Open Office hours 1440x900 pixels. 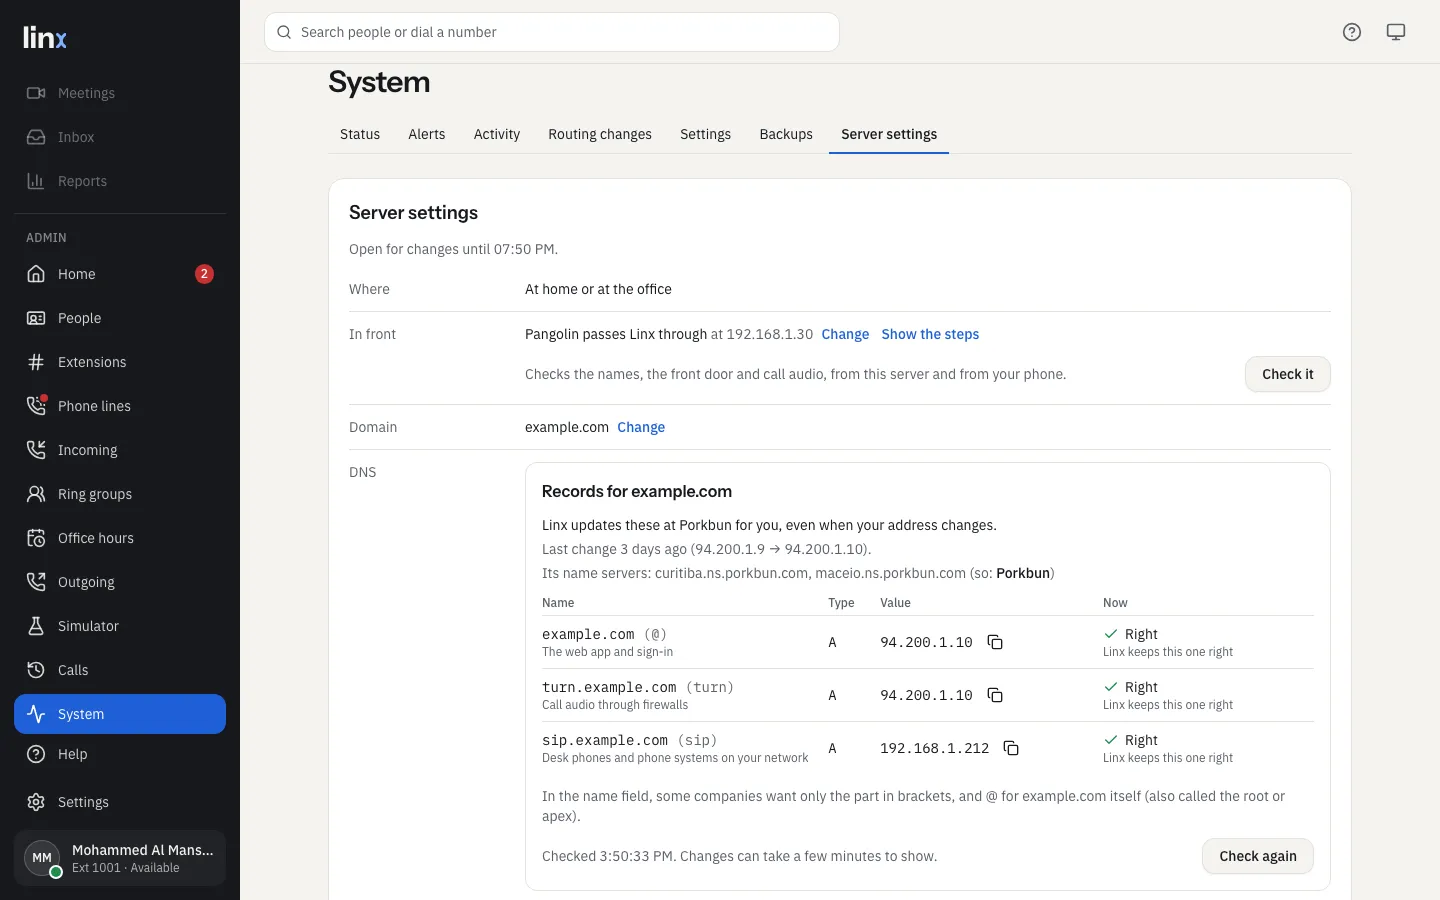120,538
